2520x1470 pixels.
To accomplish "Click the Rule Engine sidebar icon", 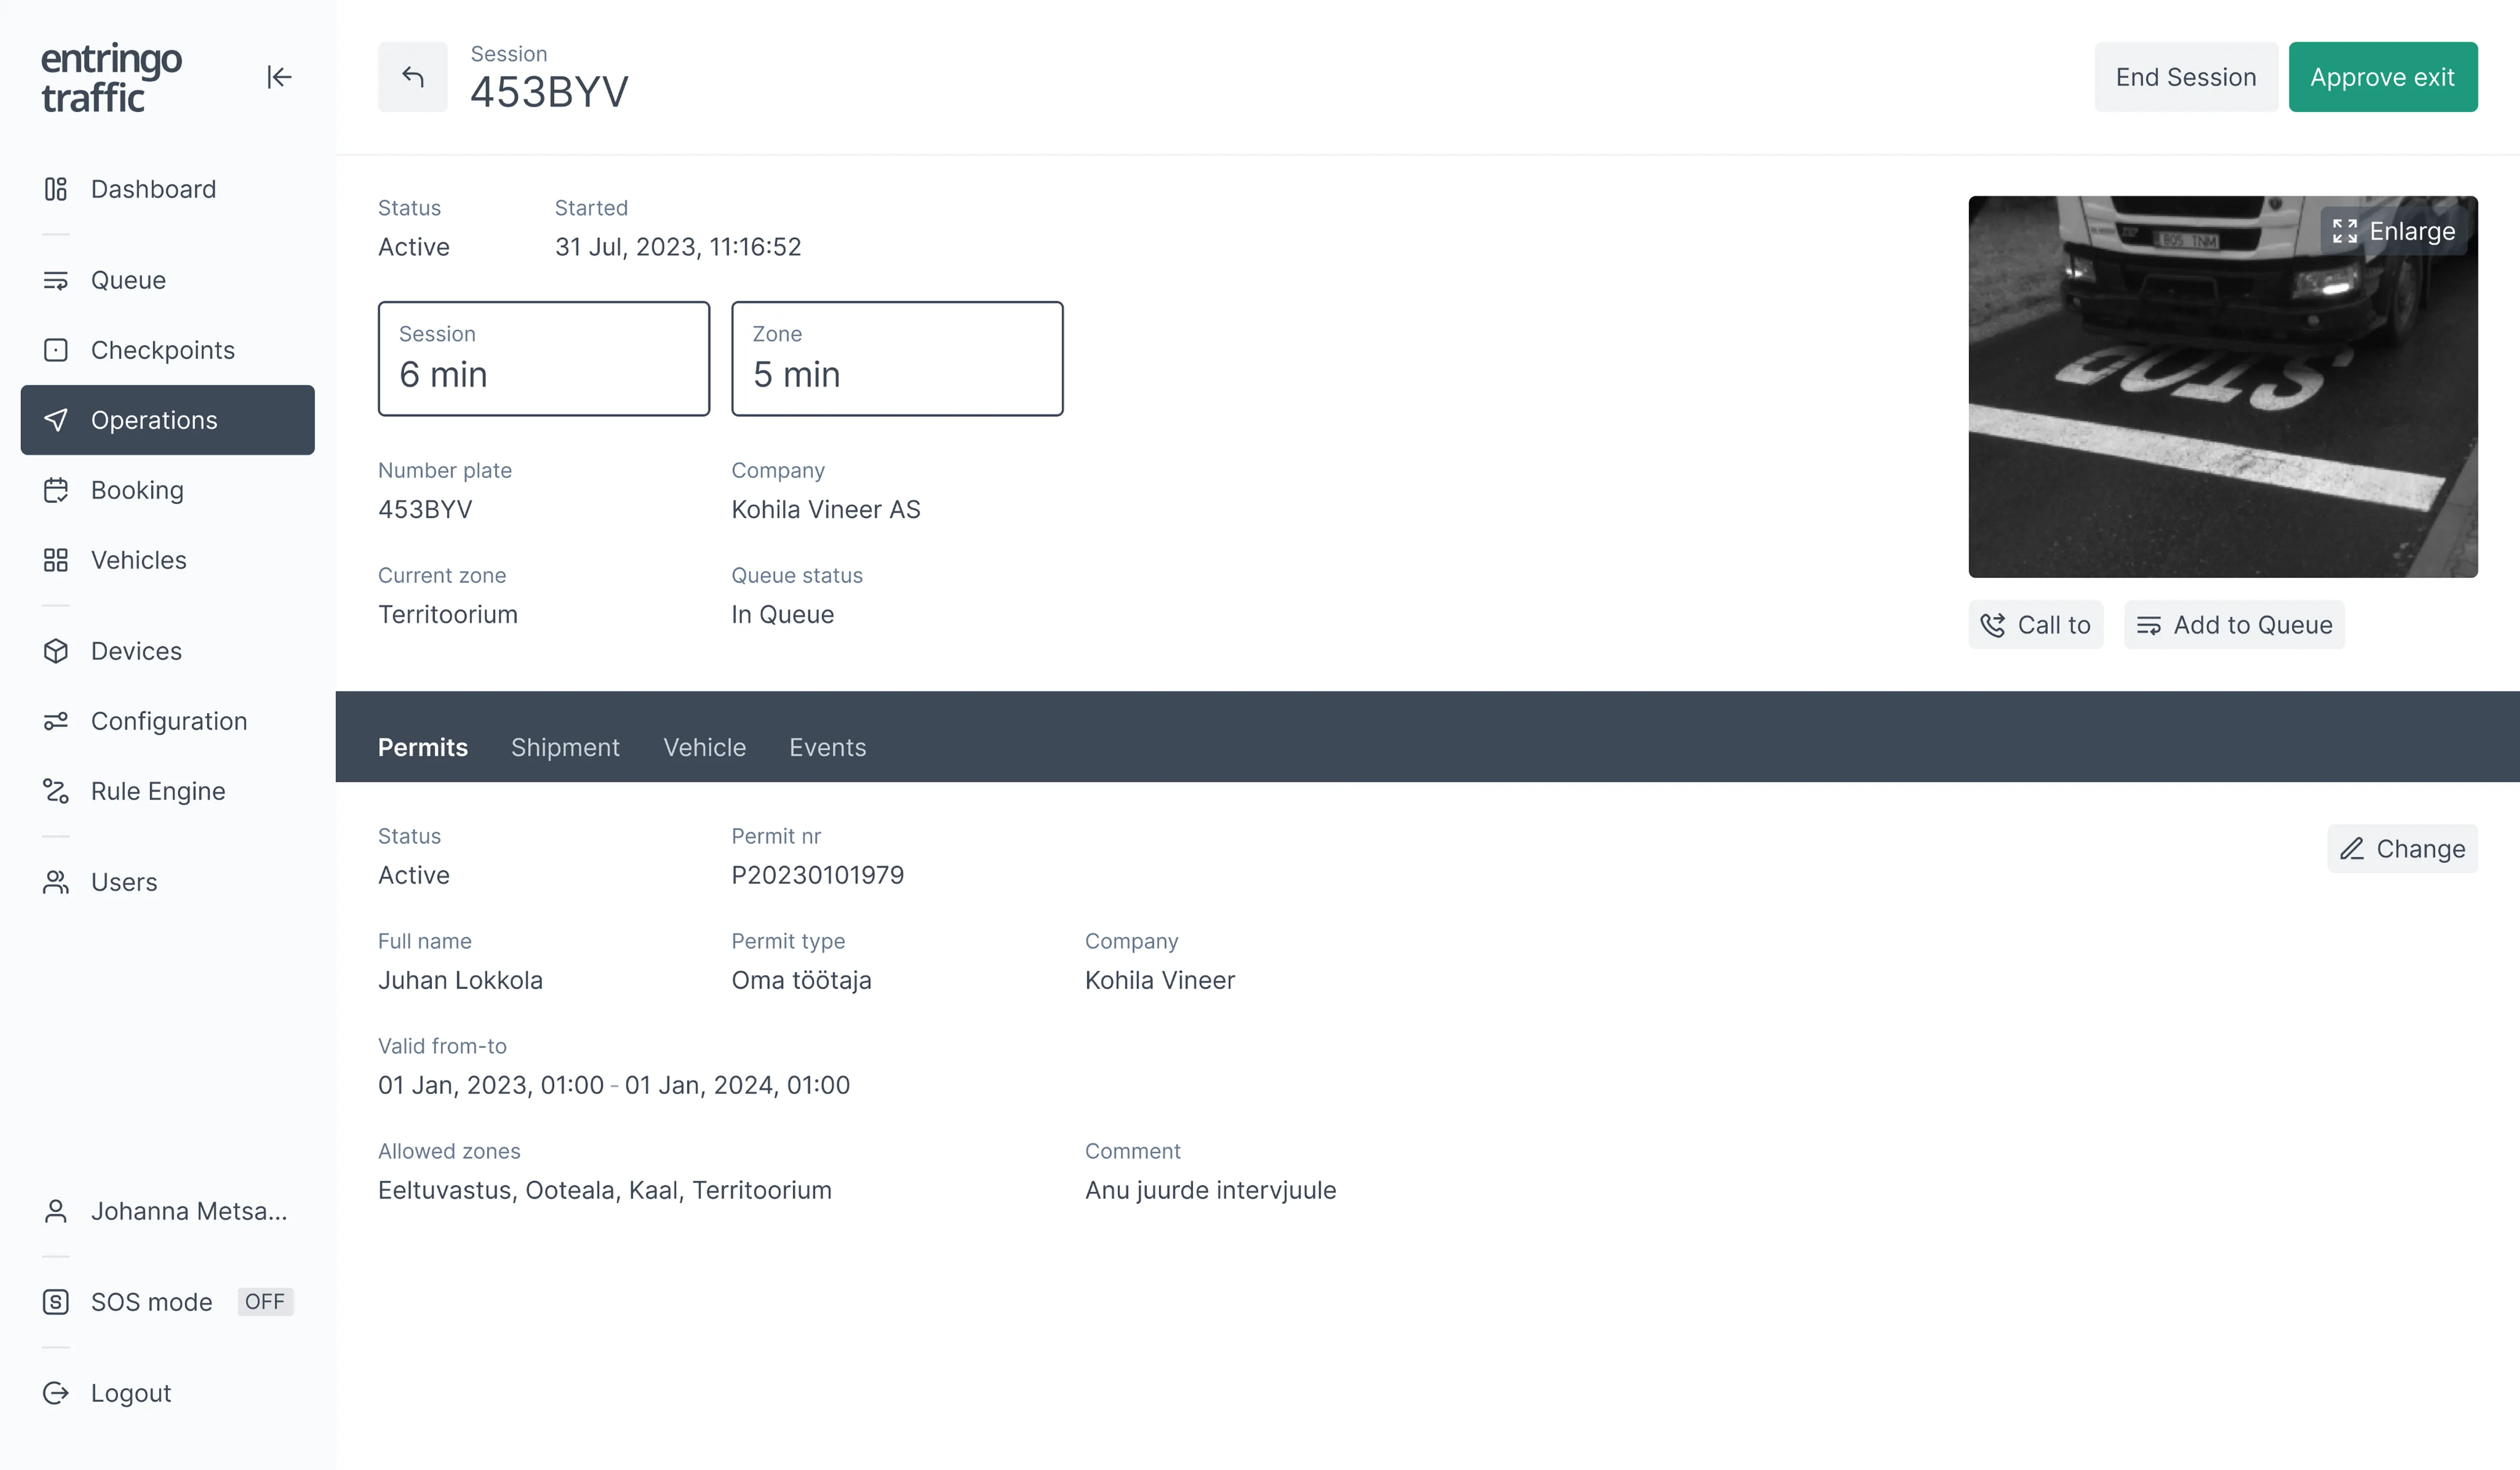I will (55, 791).
